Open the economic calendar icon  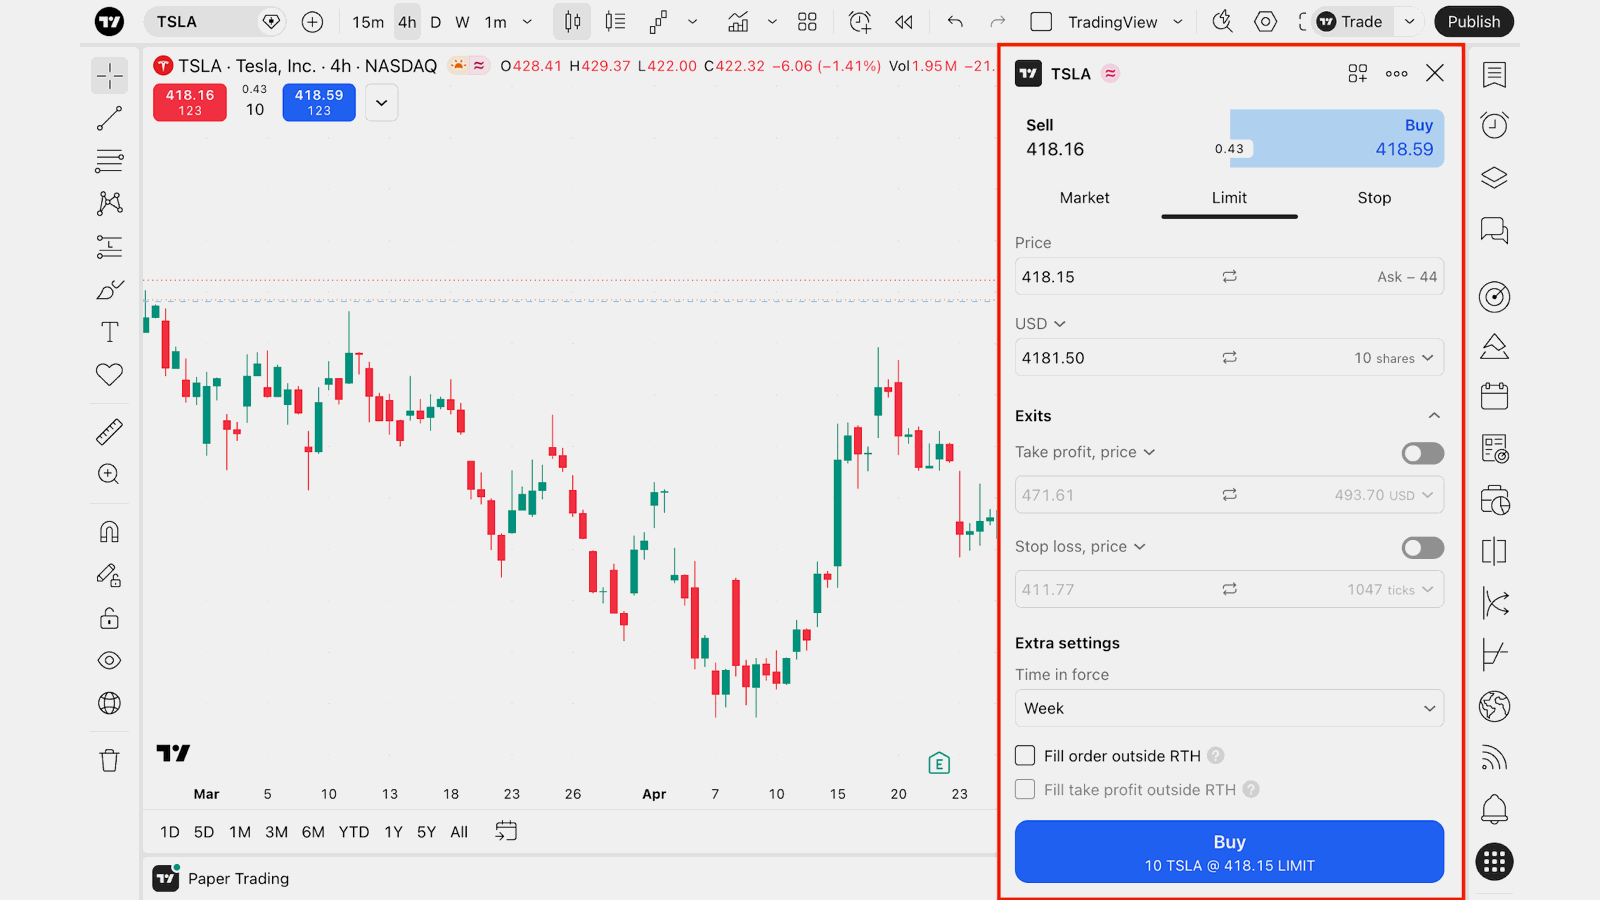click(x=1494, y=396)
